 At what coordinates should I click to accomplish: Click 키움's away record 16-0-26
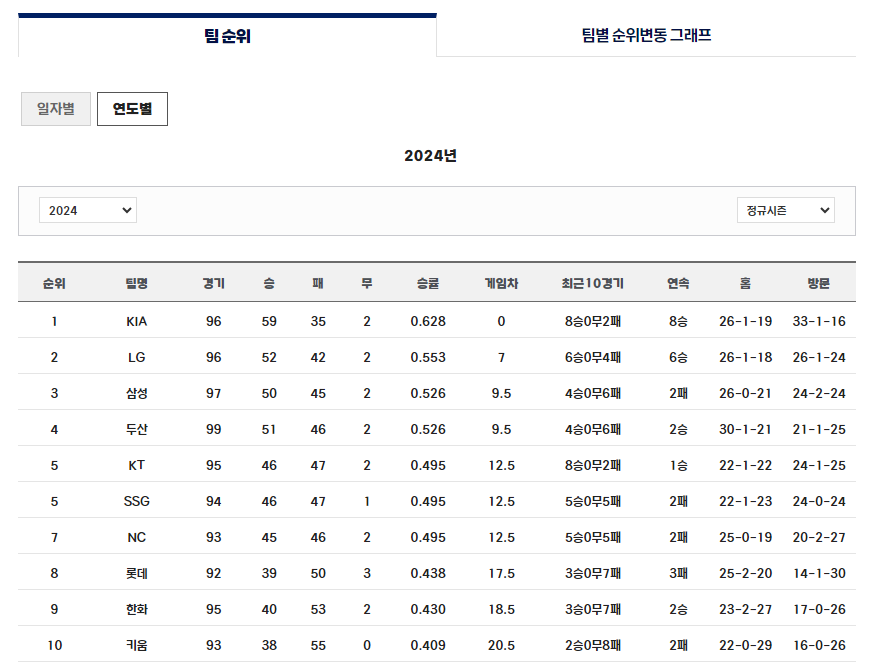819,645
